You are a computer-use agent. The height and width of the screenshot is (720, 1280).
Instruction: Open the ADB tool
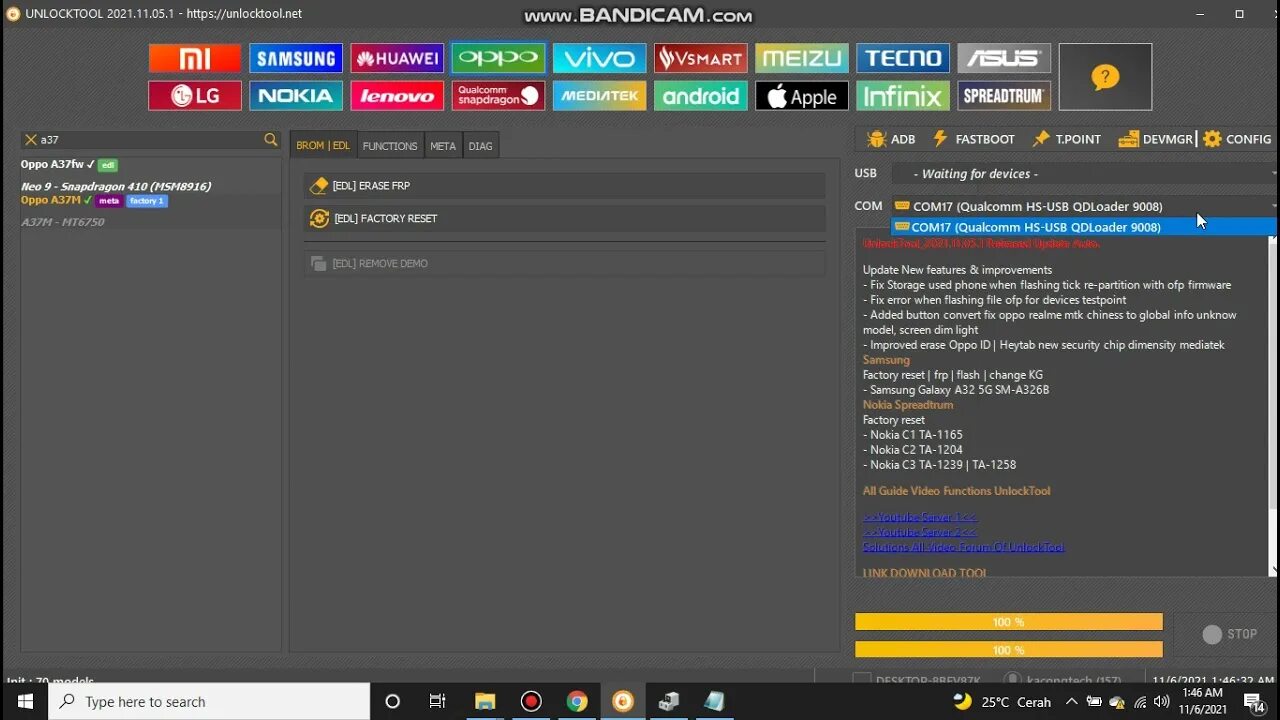tap(890, 139)
